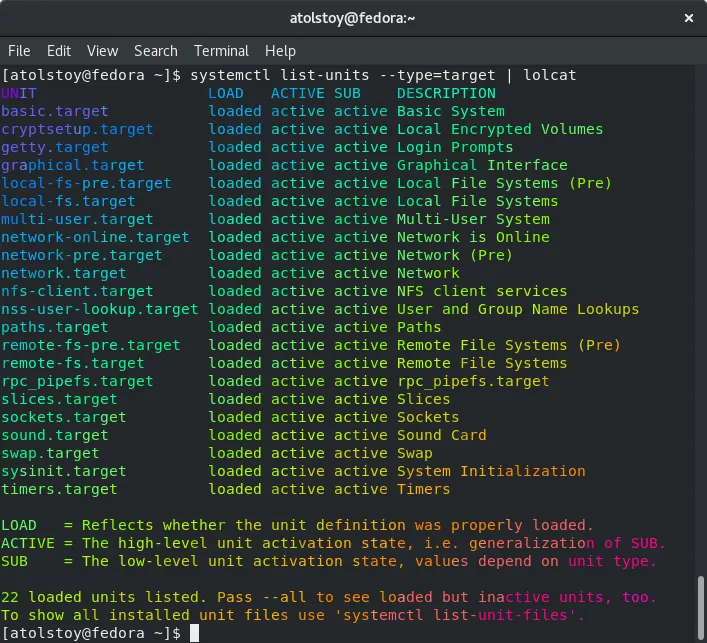This screenshot has width=707, height=643.
Task: Click the atolstoy@fedora title bar text
Action: tap(352, 17)
